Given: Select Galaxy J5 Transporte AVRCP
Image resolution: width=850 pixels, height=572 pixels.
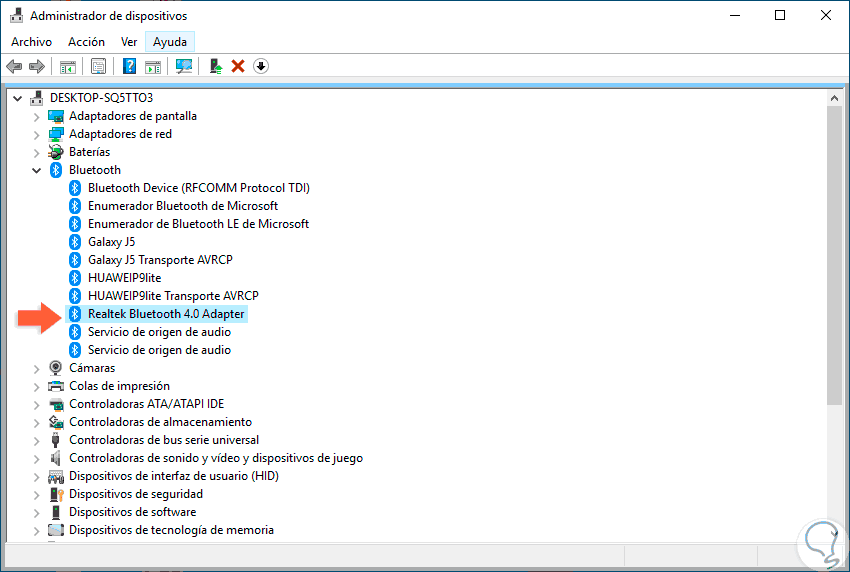Looking at the screenshot, I should (x=160, y=260).
